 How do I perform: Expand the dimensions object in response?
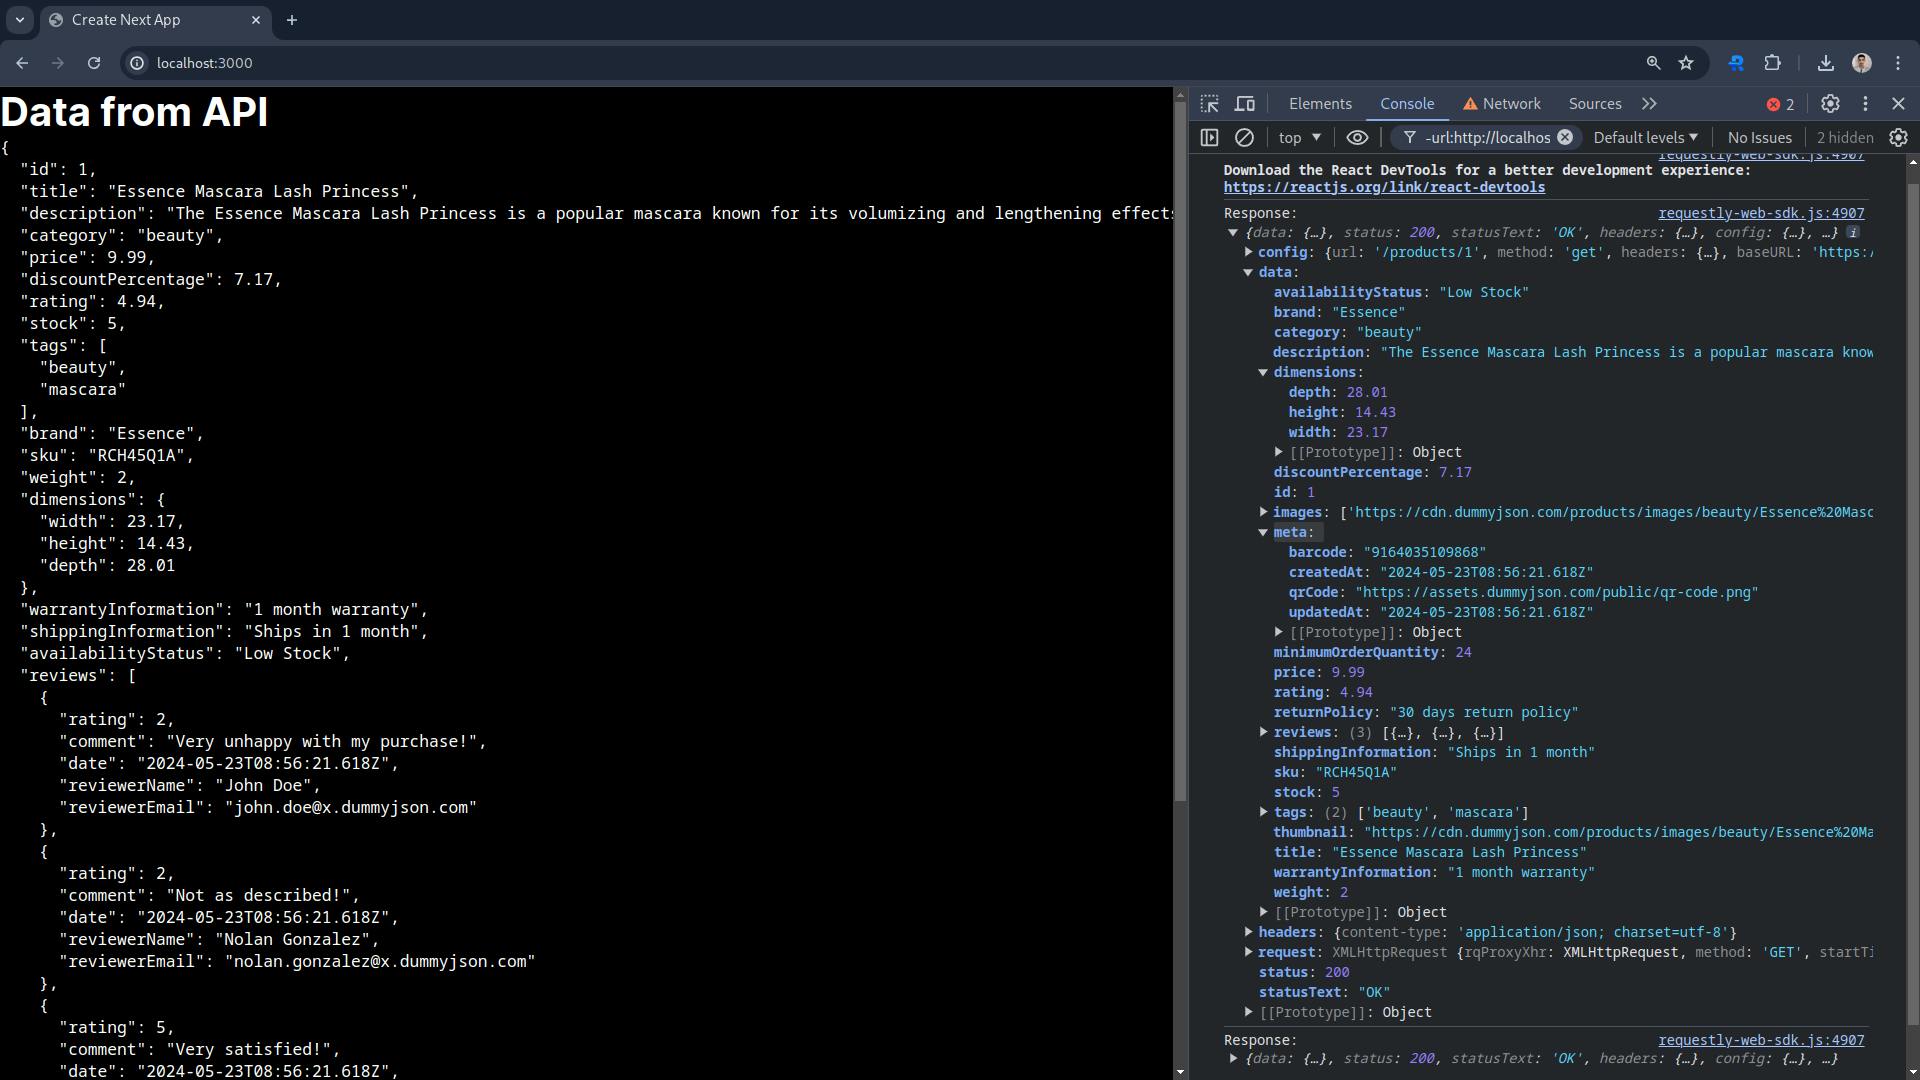tap(1263, 371)
